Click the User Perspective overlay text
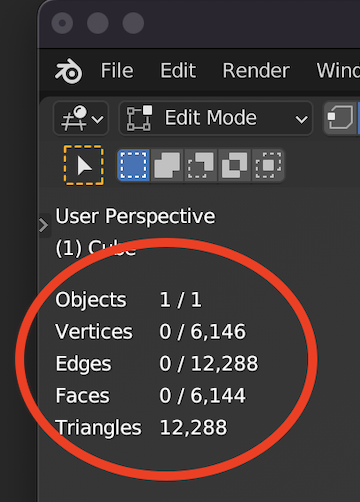Viewport: 360px width, 502px height. [135, 216]
